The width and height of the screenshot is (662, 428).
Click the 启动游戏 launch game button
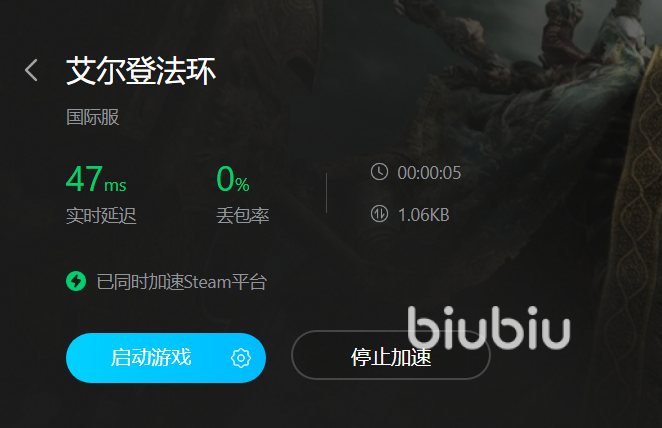[x=166, y=358]
